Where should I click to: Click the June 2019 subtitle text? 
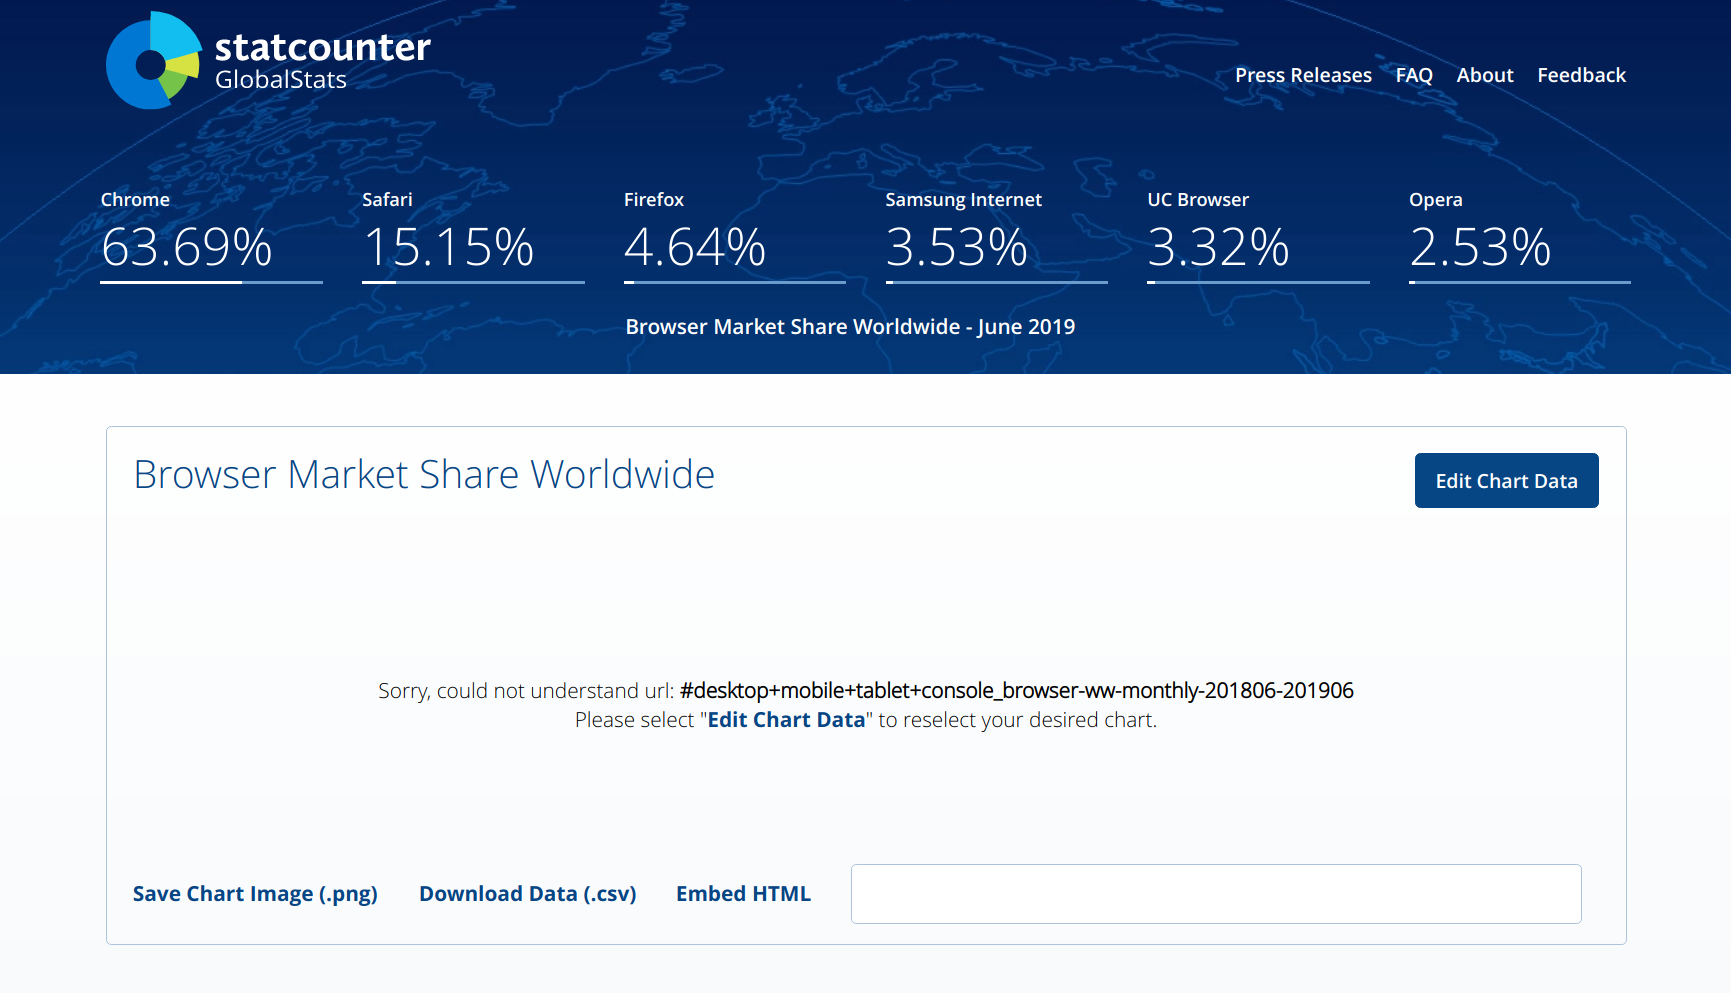pyautogui.click(x=850, y=326)
